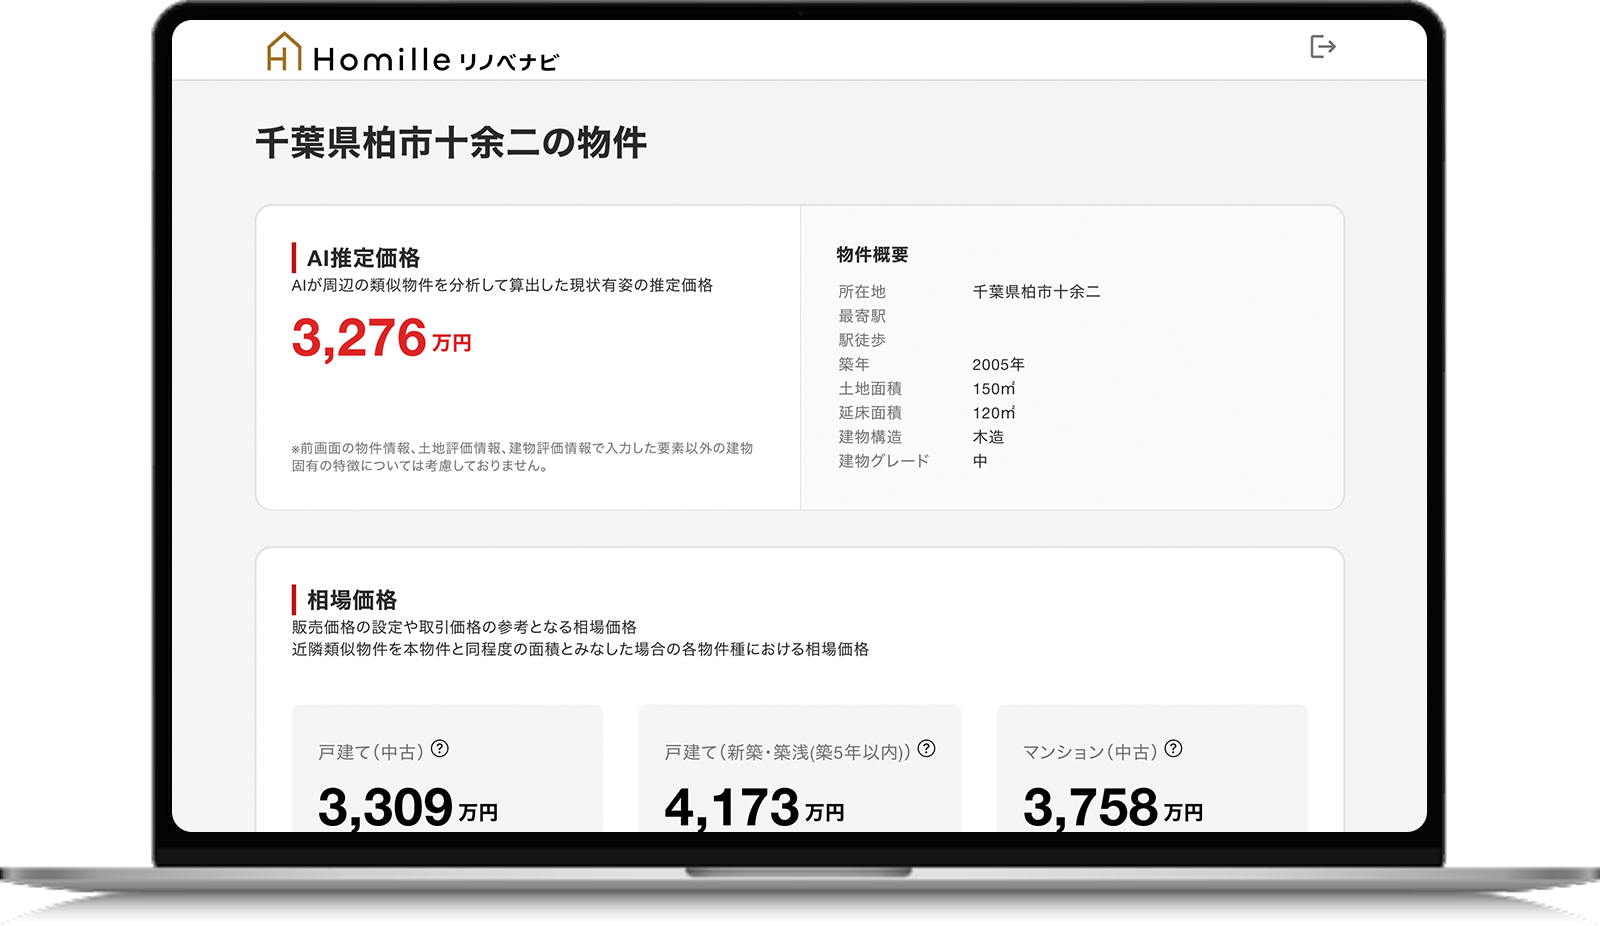Open the Homille リノベナビ home link
The height and width of the screenshot is (926, 1600).
(412, 52)
